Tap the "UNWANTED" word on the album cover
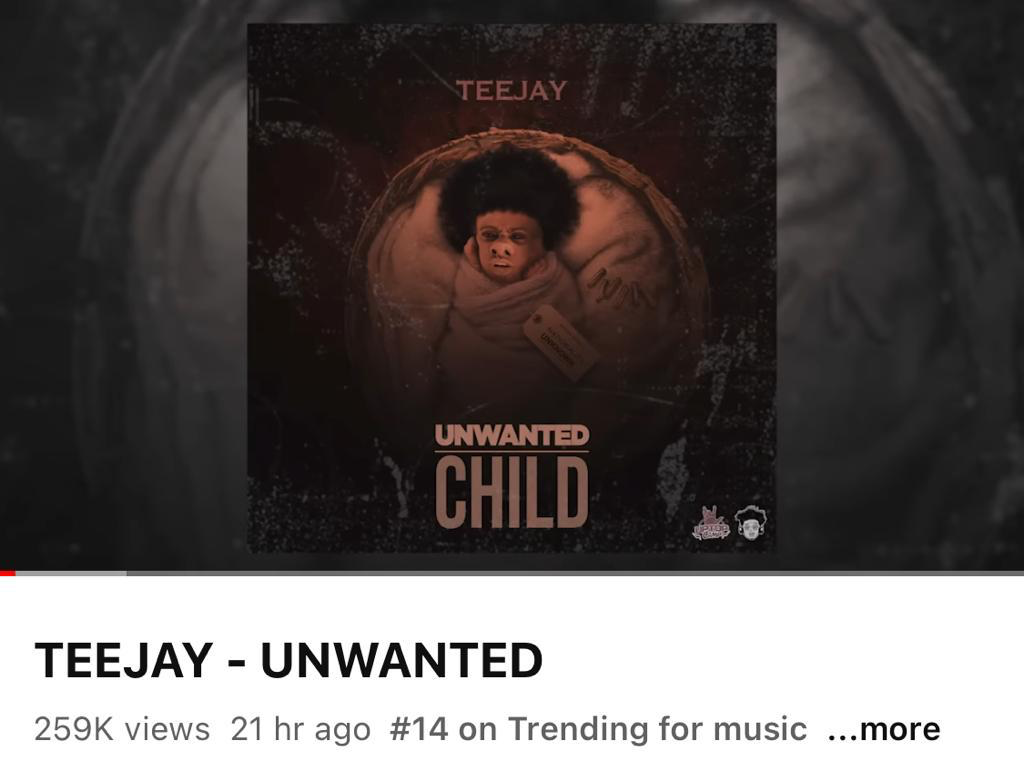 pyautogui.click(x=512, y=436)
